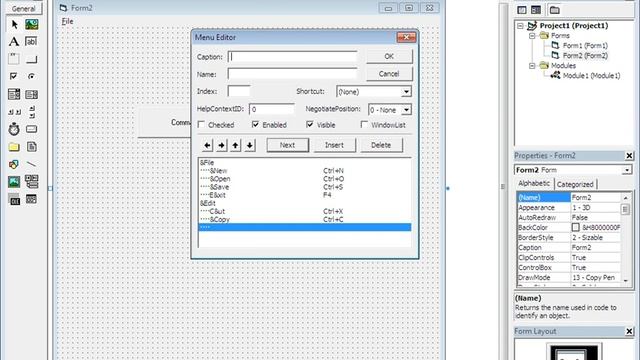Move menu item left with arrow button
Viewport: 640px width, 360px height.
click(x=207, y=145)
